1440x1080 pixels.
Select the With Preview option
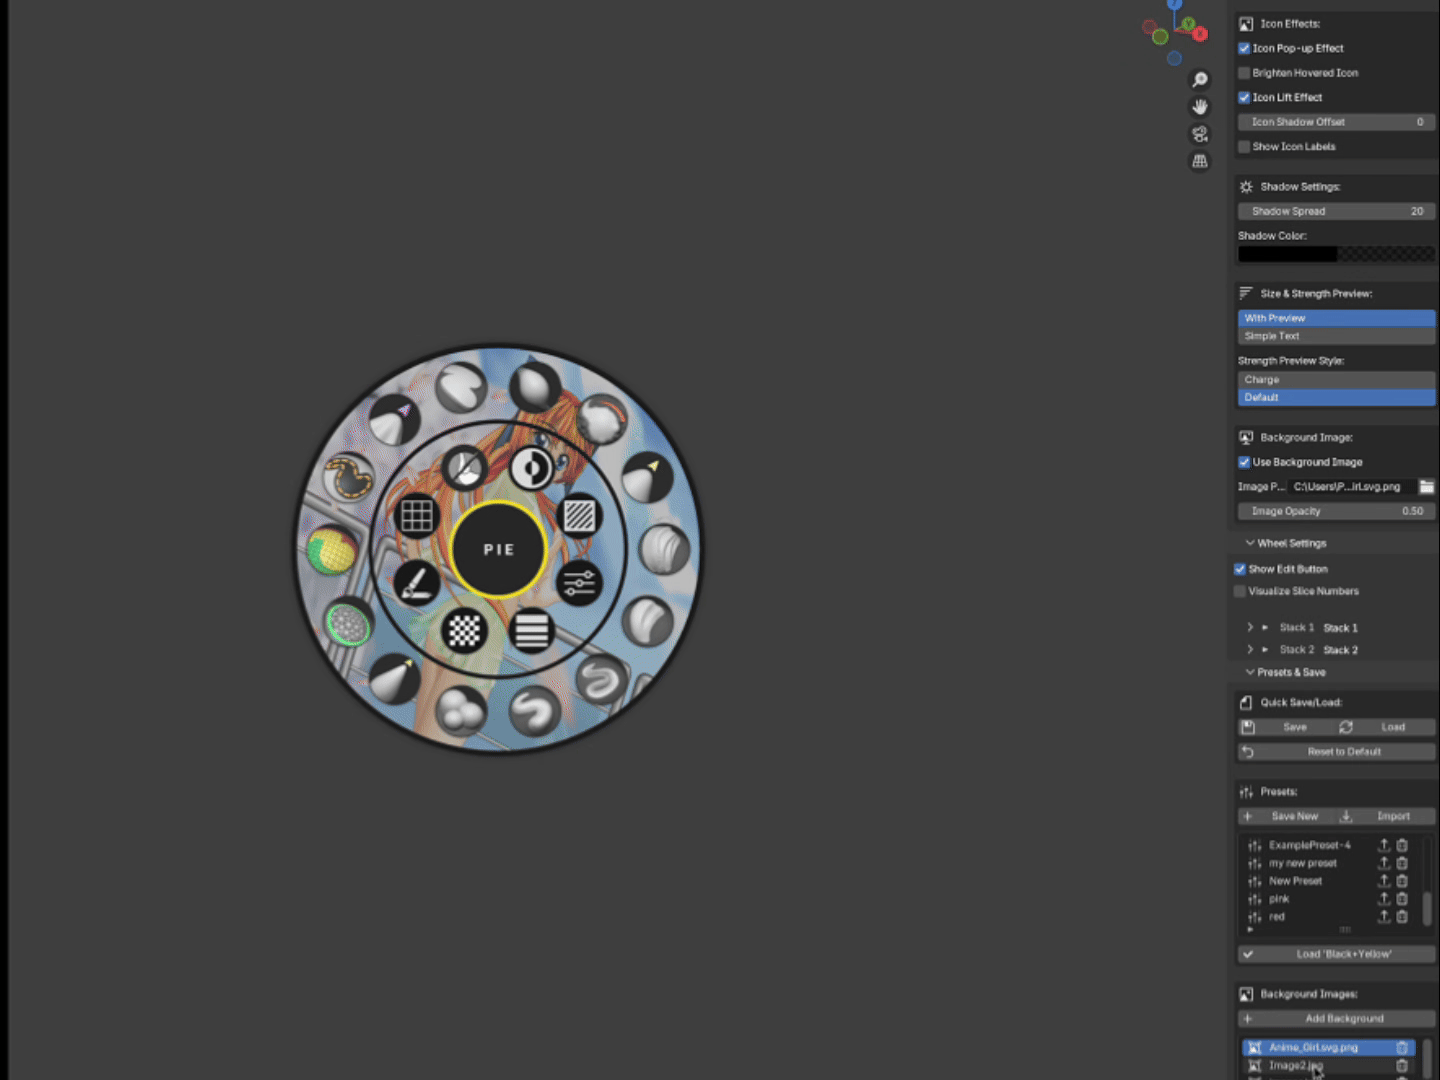click(x=1336, y=318)
